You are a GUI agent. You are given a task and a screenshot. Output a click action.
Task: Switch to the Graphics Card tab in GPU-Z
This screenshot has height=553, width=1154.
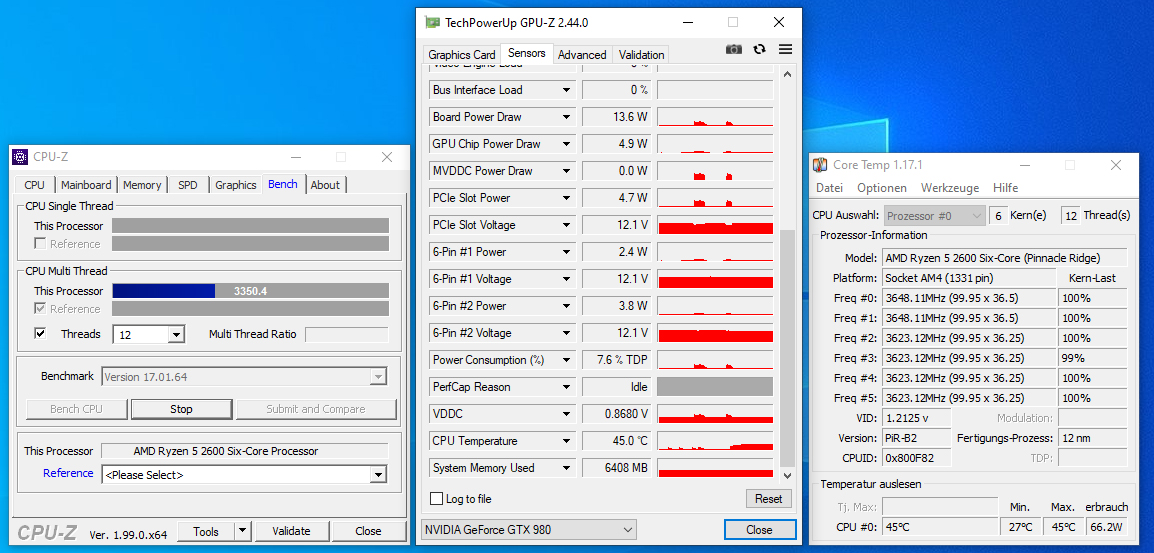click(x=462, y=54)
